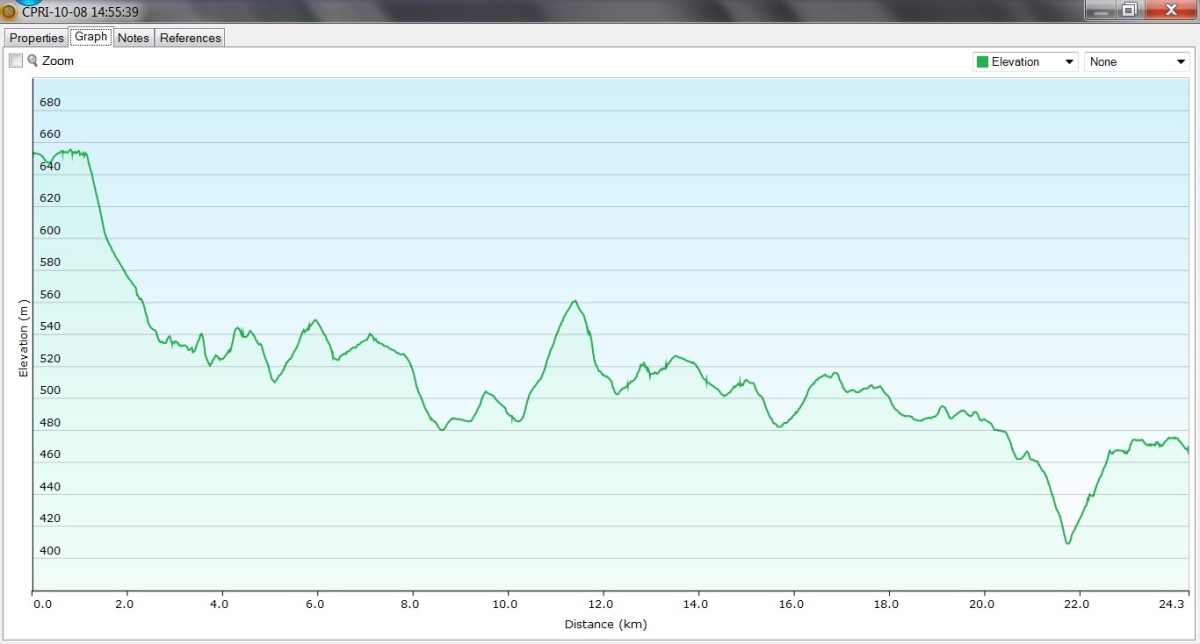Maximize the CPRI track window
This screenshot has width=1200, height=644.
(x=1129, y=10)
